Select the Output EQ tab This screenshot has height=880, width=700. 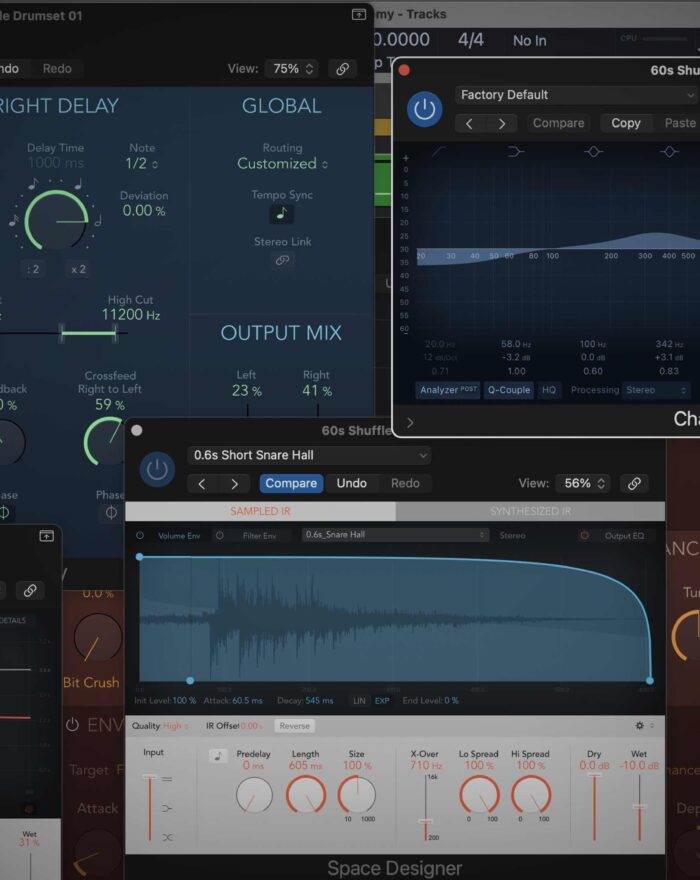pyautogui.click(x=624, y=536)
